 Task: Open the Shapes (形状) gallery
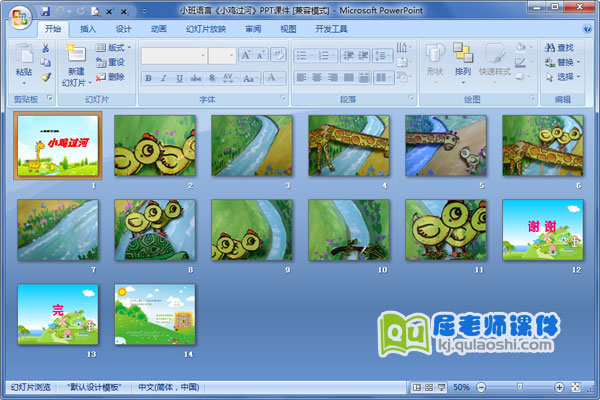[435, 64]
